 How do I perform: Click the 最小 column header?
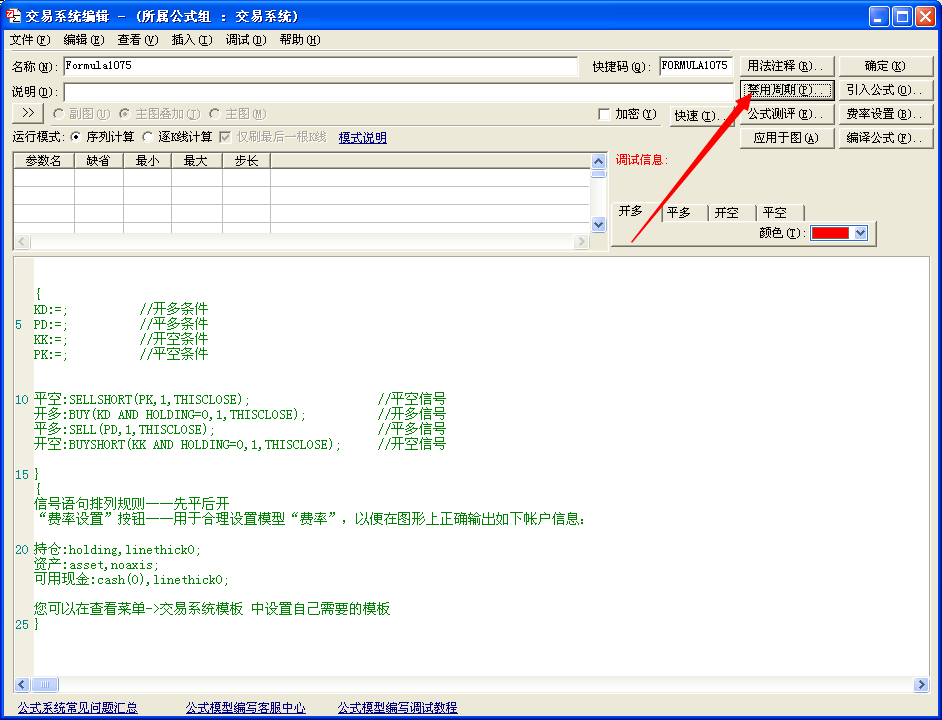[147, 161]
